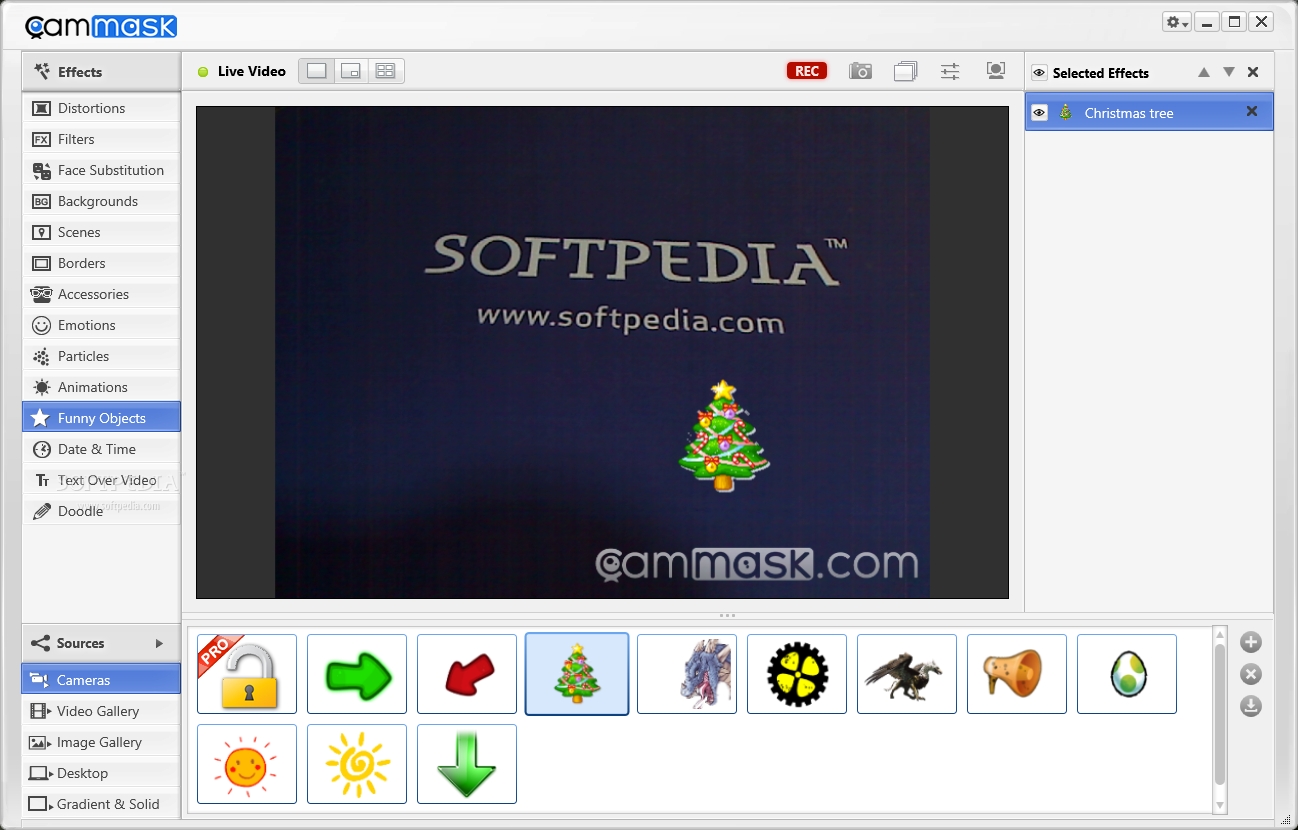This screenshot has width=1298, height=830.
Task: Add the megaphone object thumbnail
Action: click(1017, 674)
